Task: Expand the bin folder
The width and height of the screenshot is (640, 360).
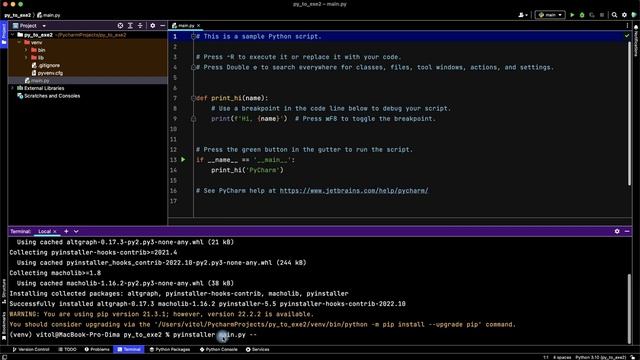Action: [x=27, y=50]
